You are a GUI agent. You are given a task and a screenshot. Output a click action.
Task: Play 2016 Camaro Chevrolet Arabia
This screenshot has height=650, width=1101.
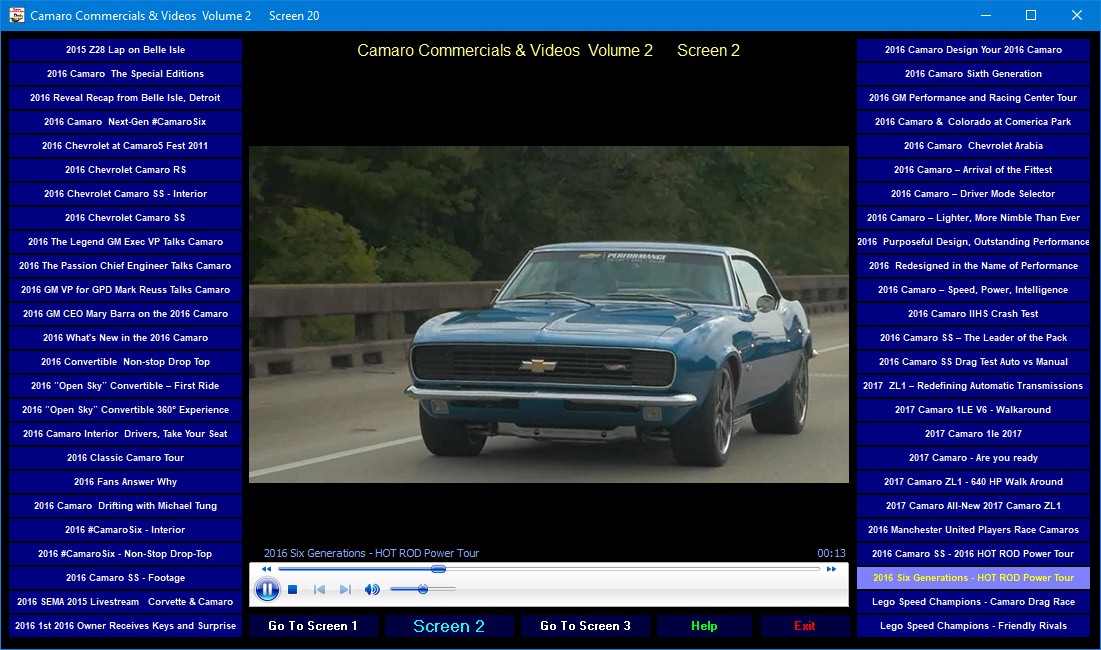(x=973, y=146)
